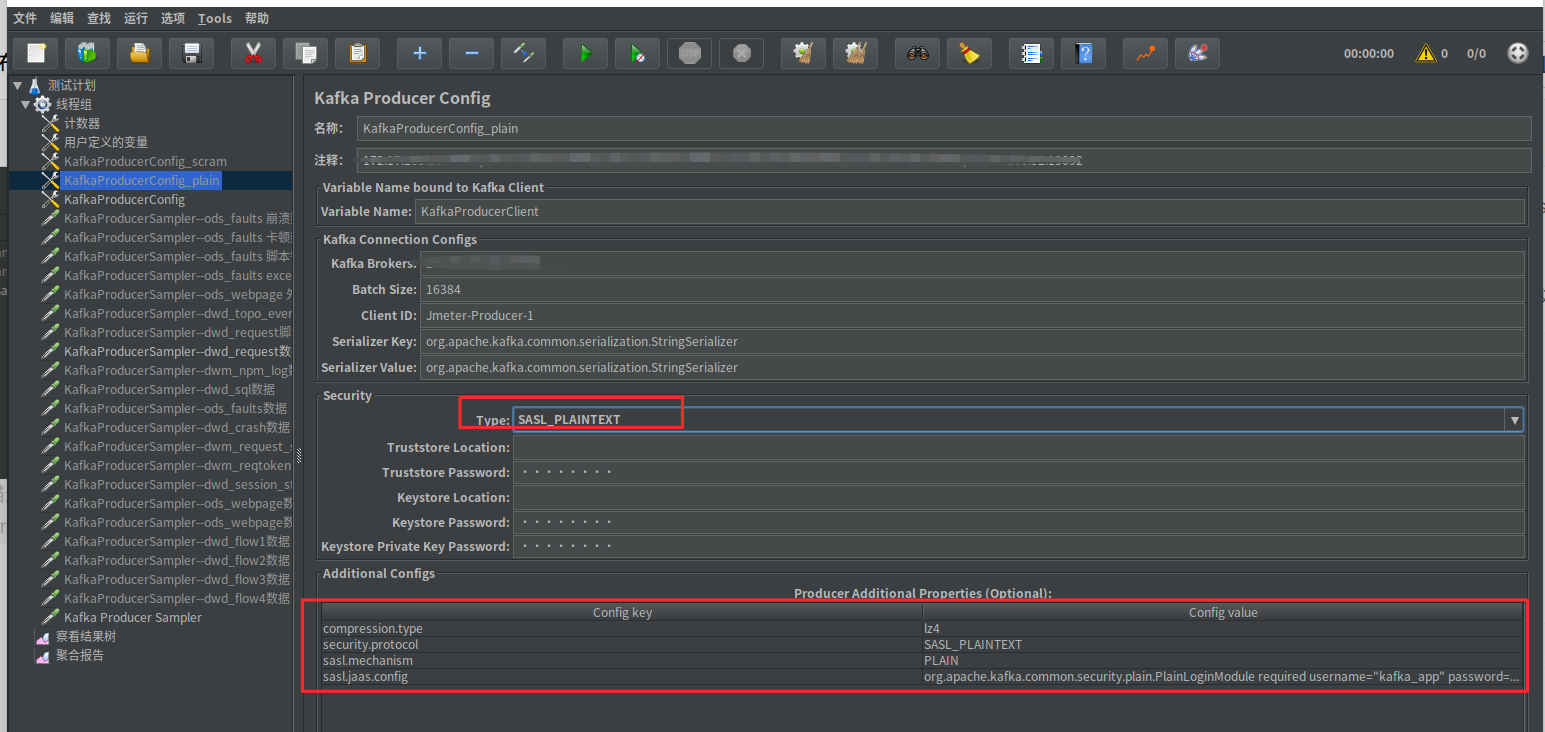Click the last toolbar plugin icon
Screen dimensions: 1545x732
coord(1198,53)
